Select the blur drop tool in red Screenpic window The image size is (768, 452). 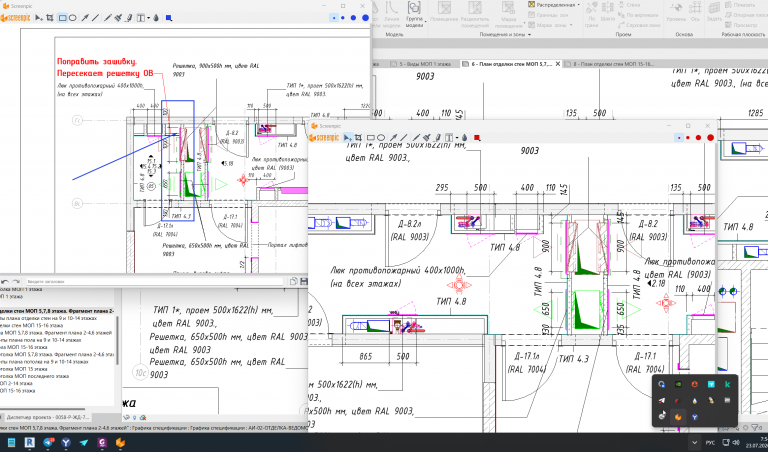[x=464, y=138]
